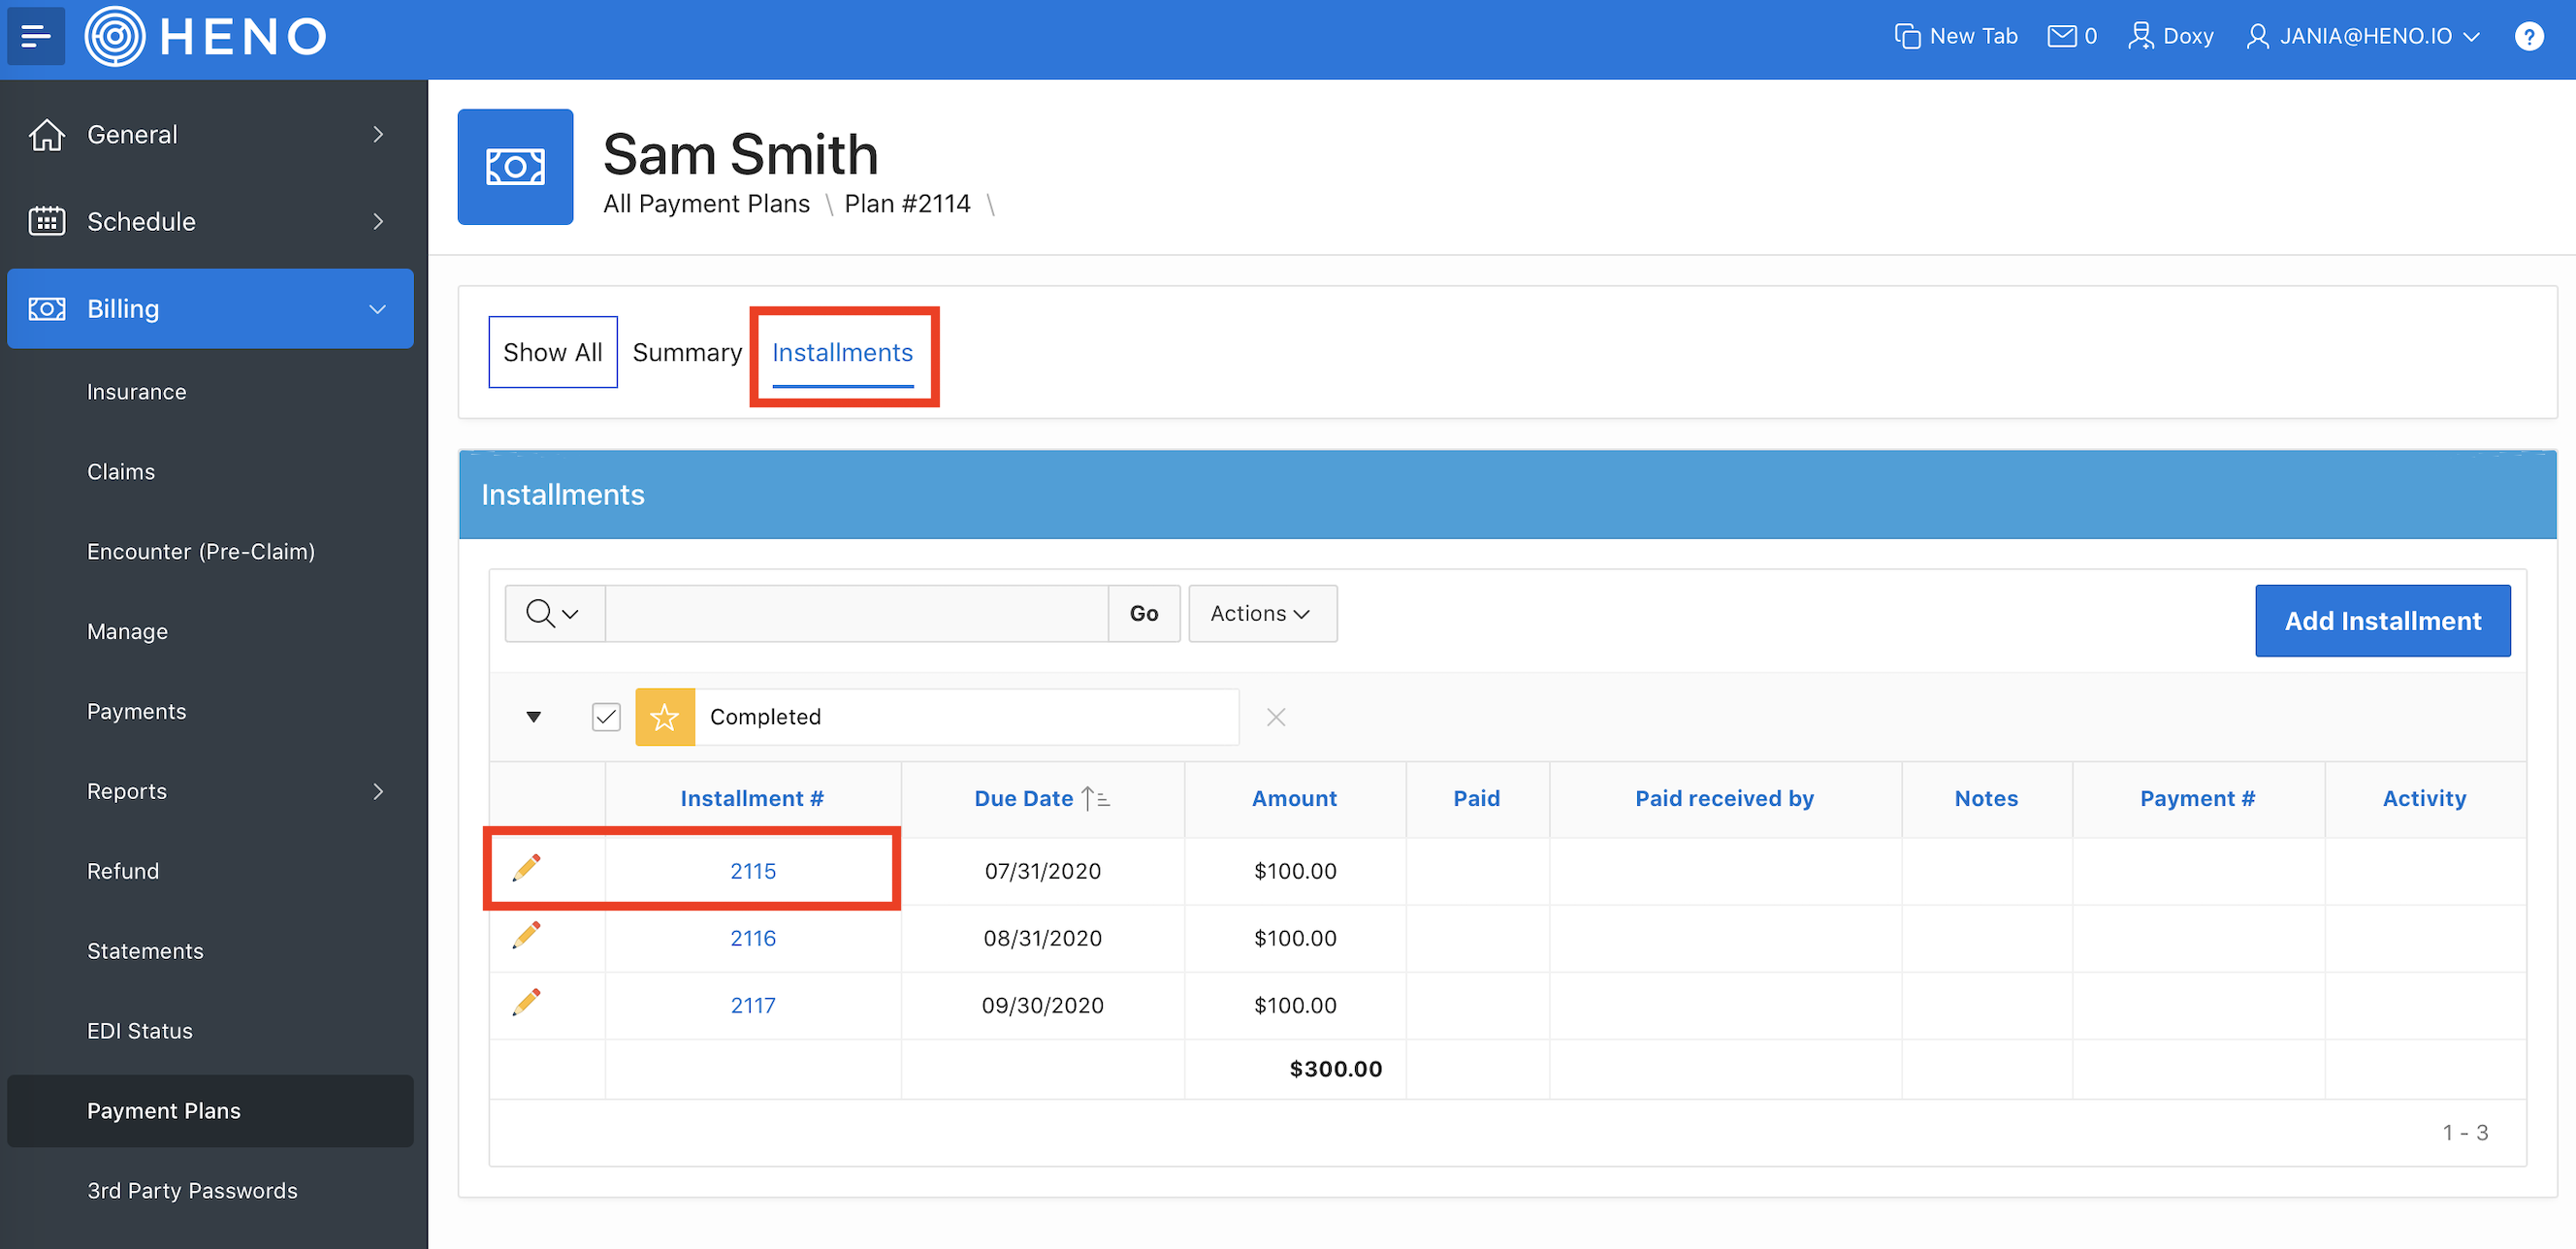Switch to the Summary tab
This screenshot has width=2576, height=1249.
tap(687, 352)
